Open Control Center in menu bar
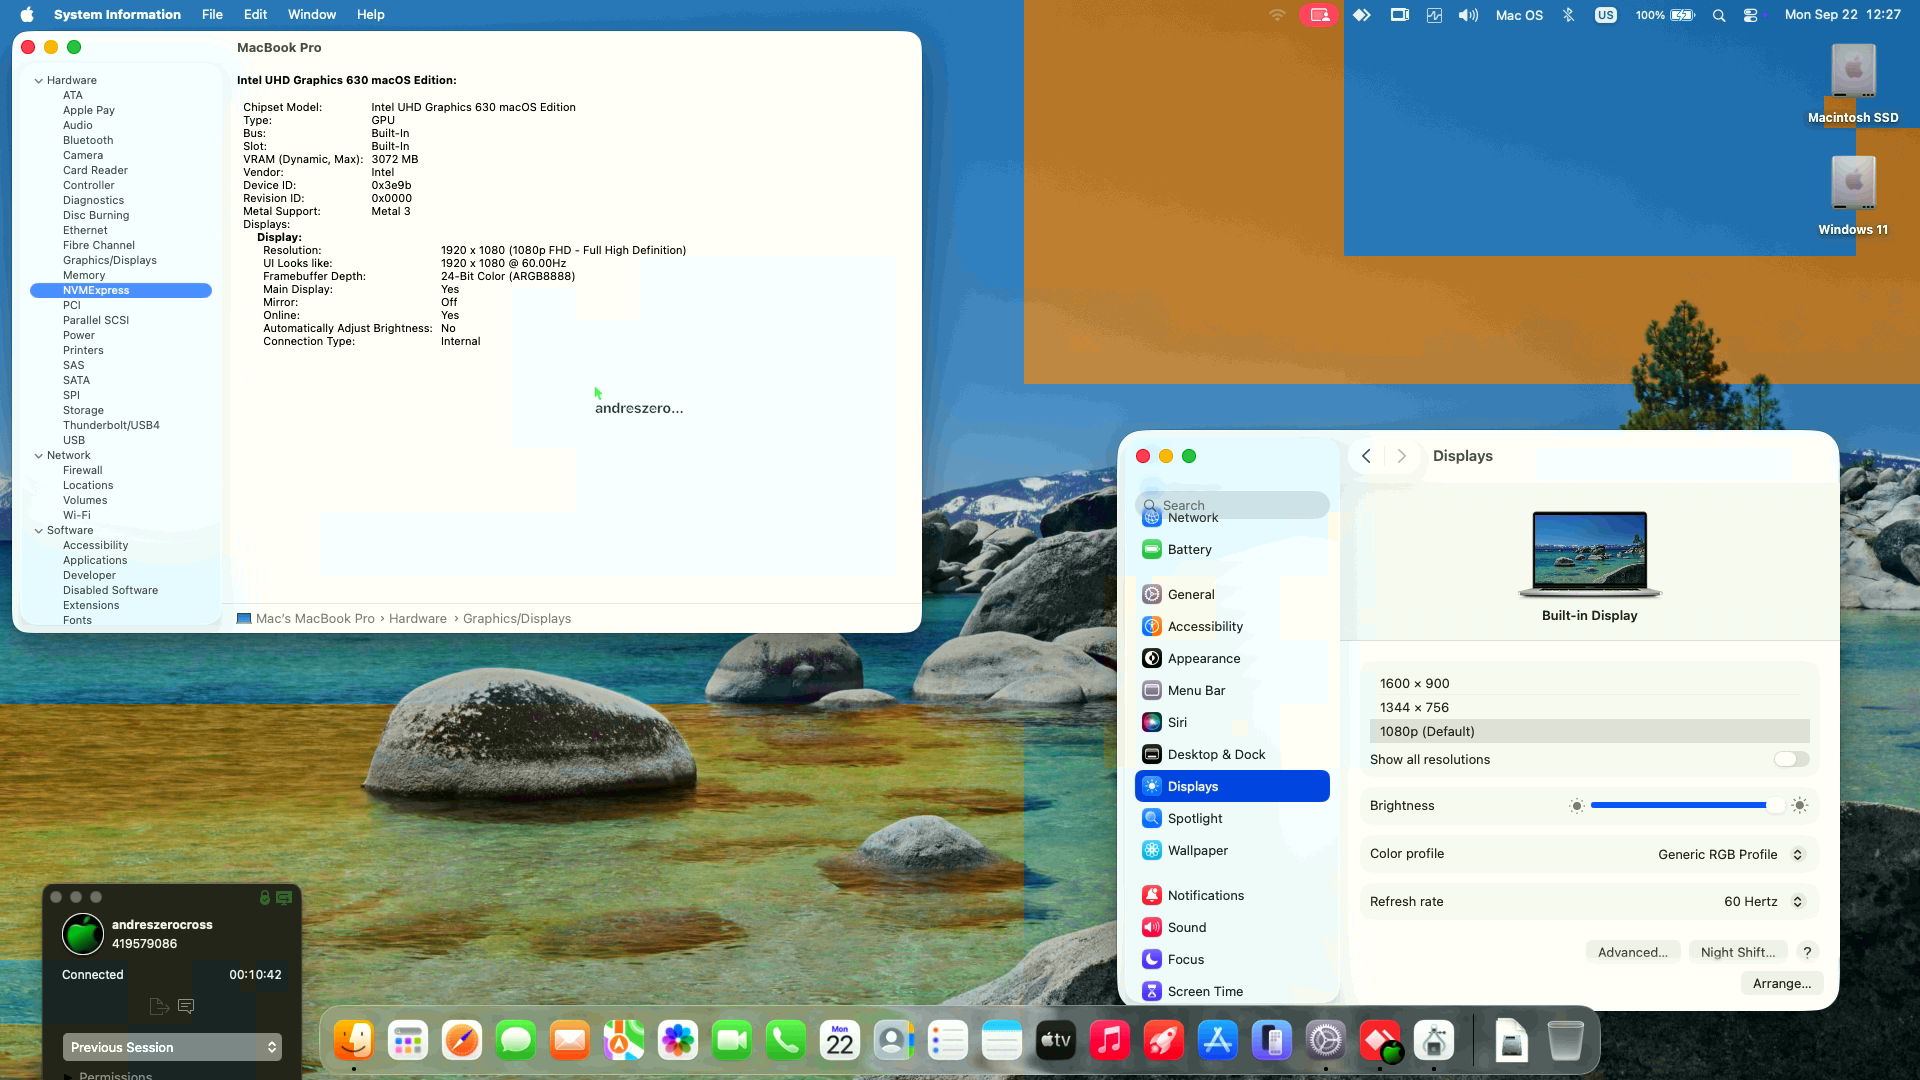The image size is (1920, 1080). point(1750,15)
